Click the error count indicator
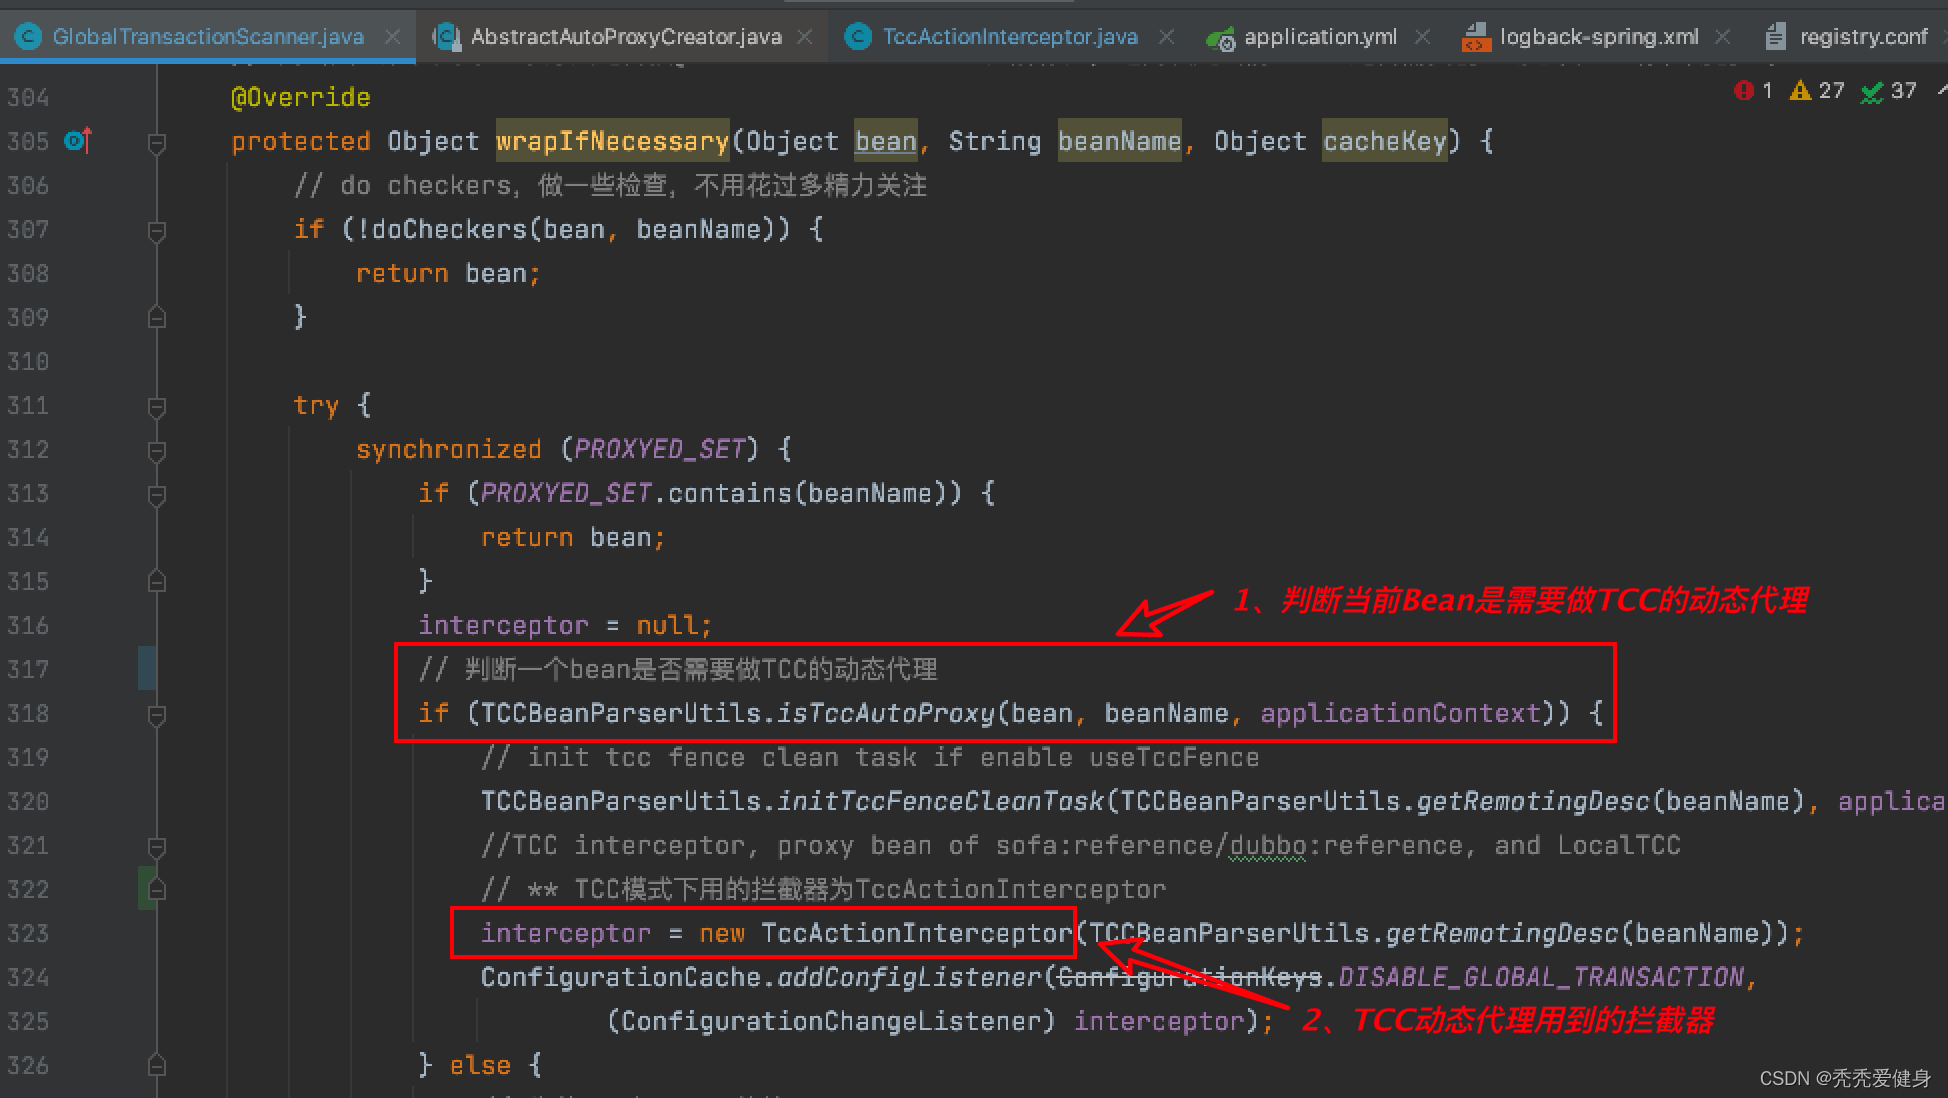The image size is (1948, 1098). click(1754, 91)
